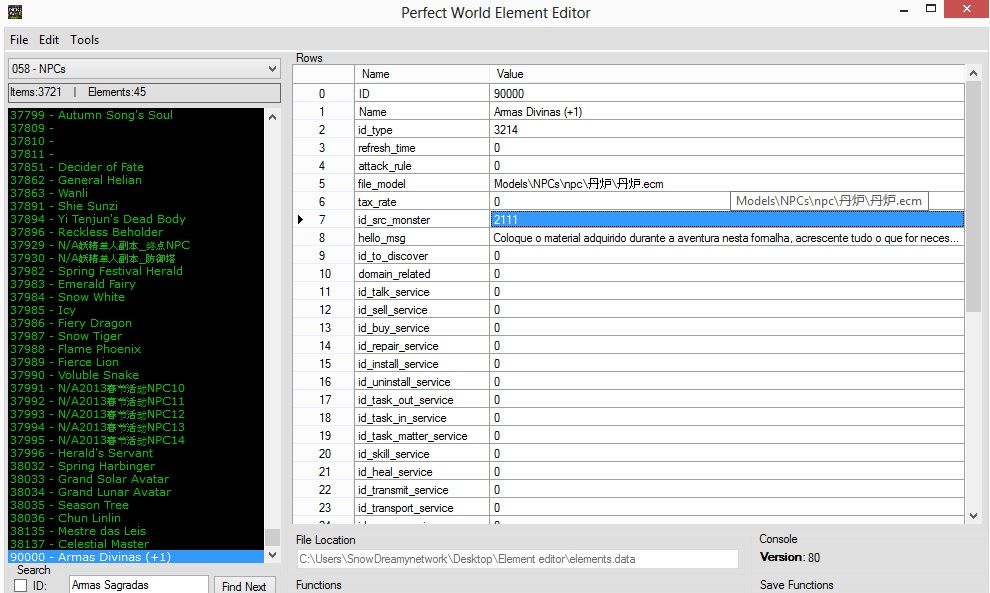Select Snow White in the item list
Viewport: 990px width, 593px height.
(91, 297)
